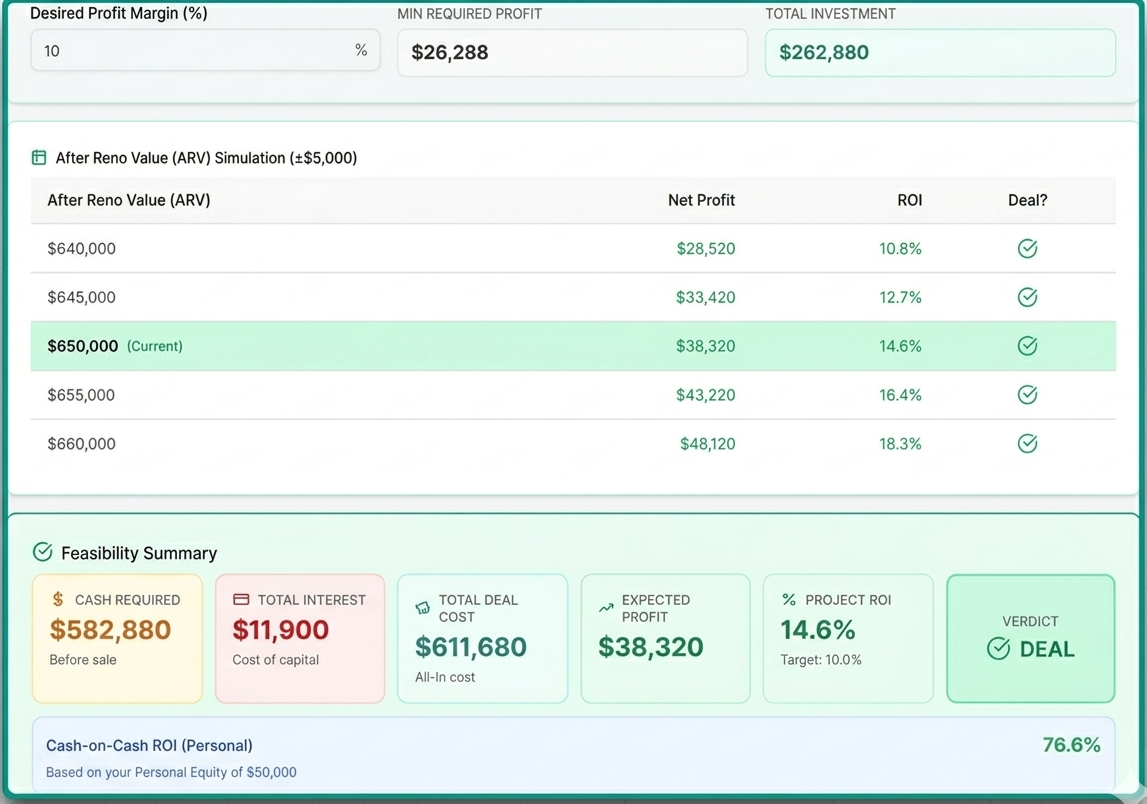The image size is (1147, 804).
Task: Click the check verdict icon inside the DEAL card
Action: click(x=997, y=648)
